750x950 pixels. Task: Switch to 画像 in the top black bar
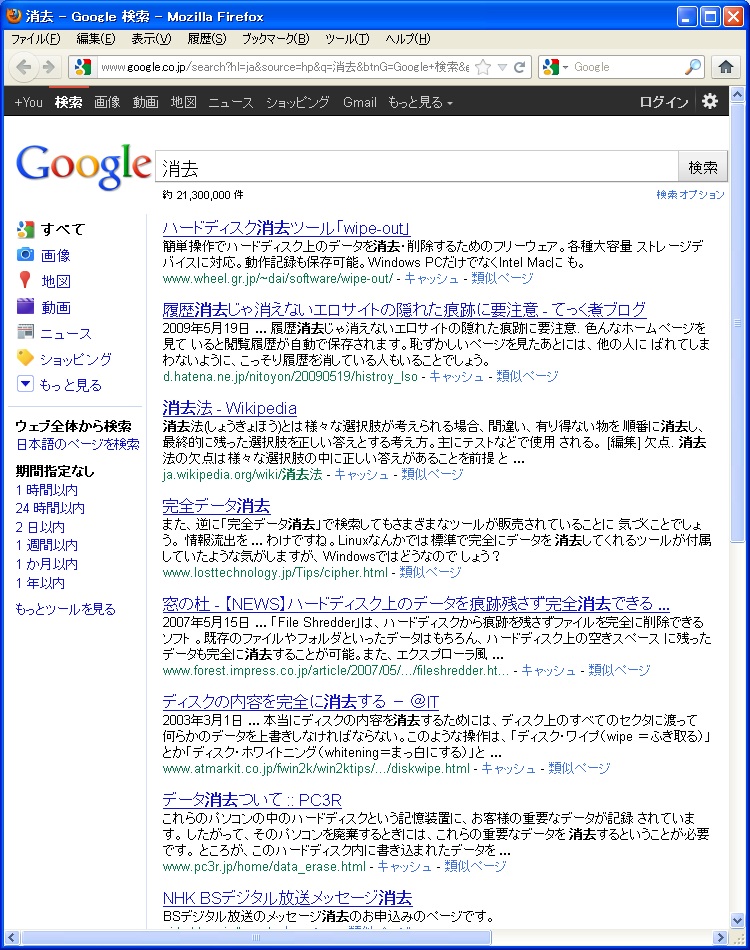coord(107,102)
